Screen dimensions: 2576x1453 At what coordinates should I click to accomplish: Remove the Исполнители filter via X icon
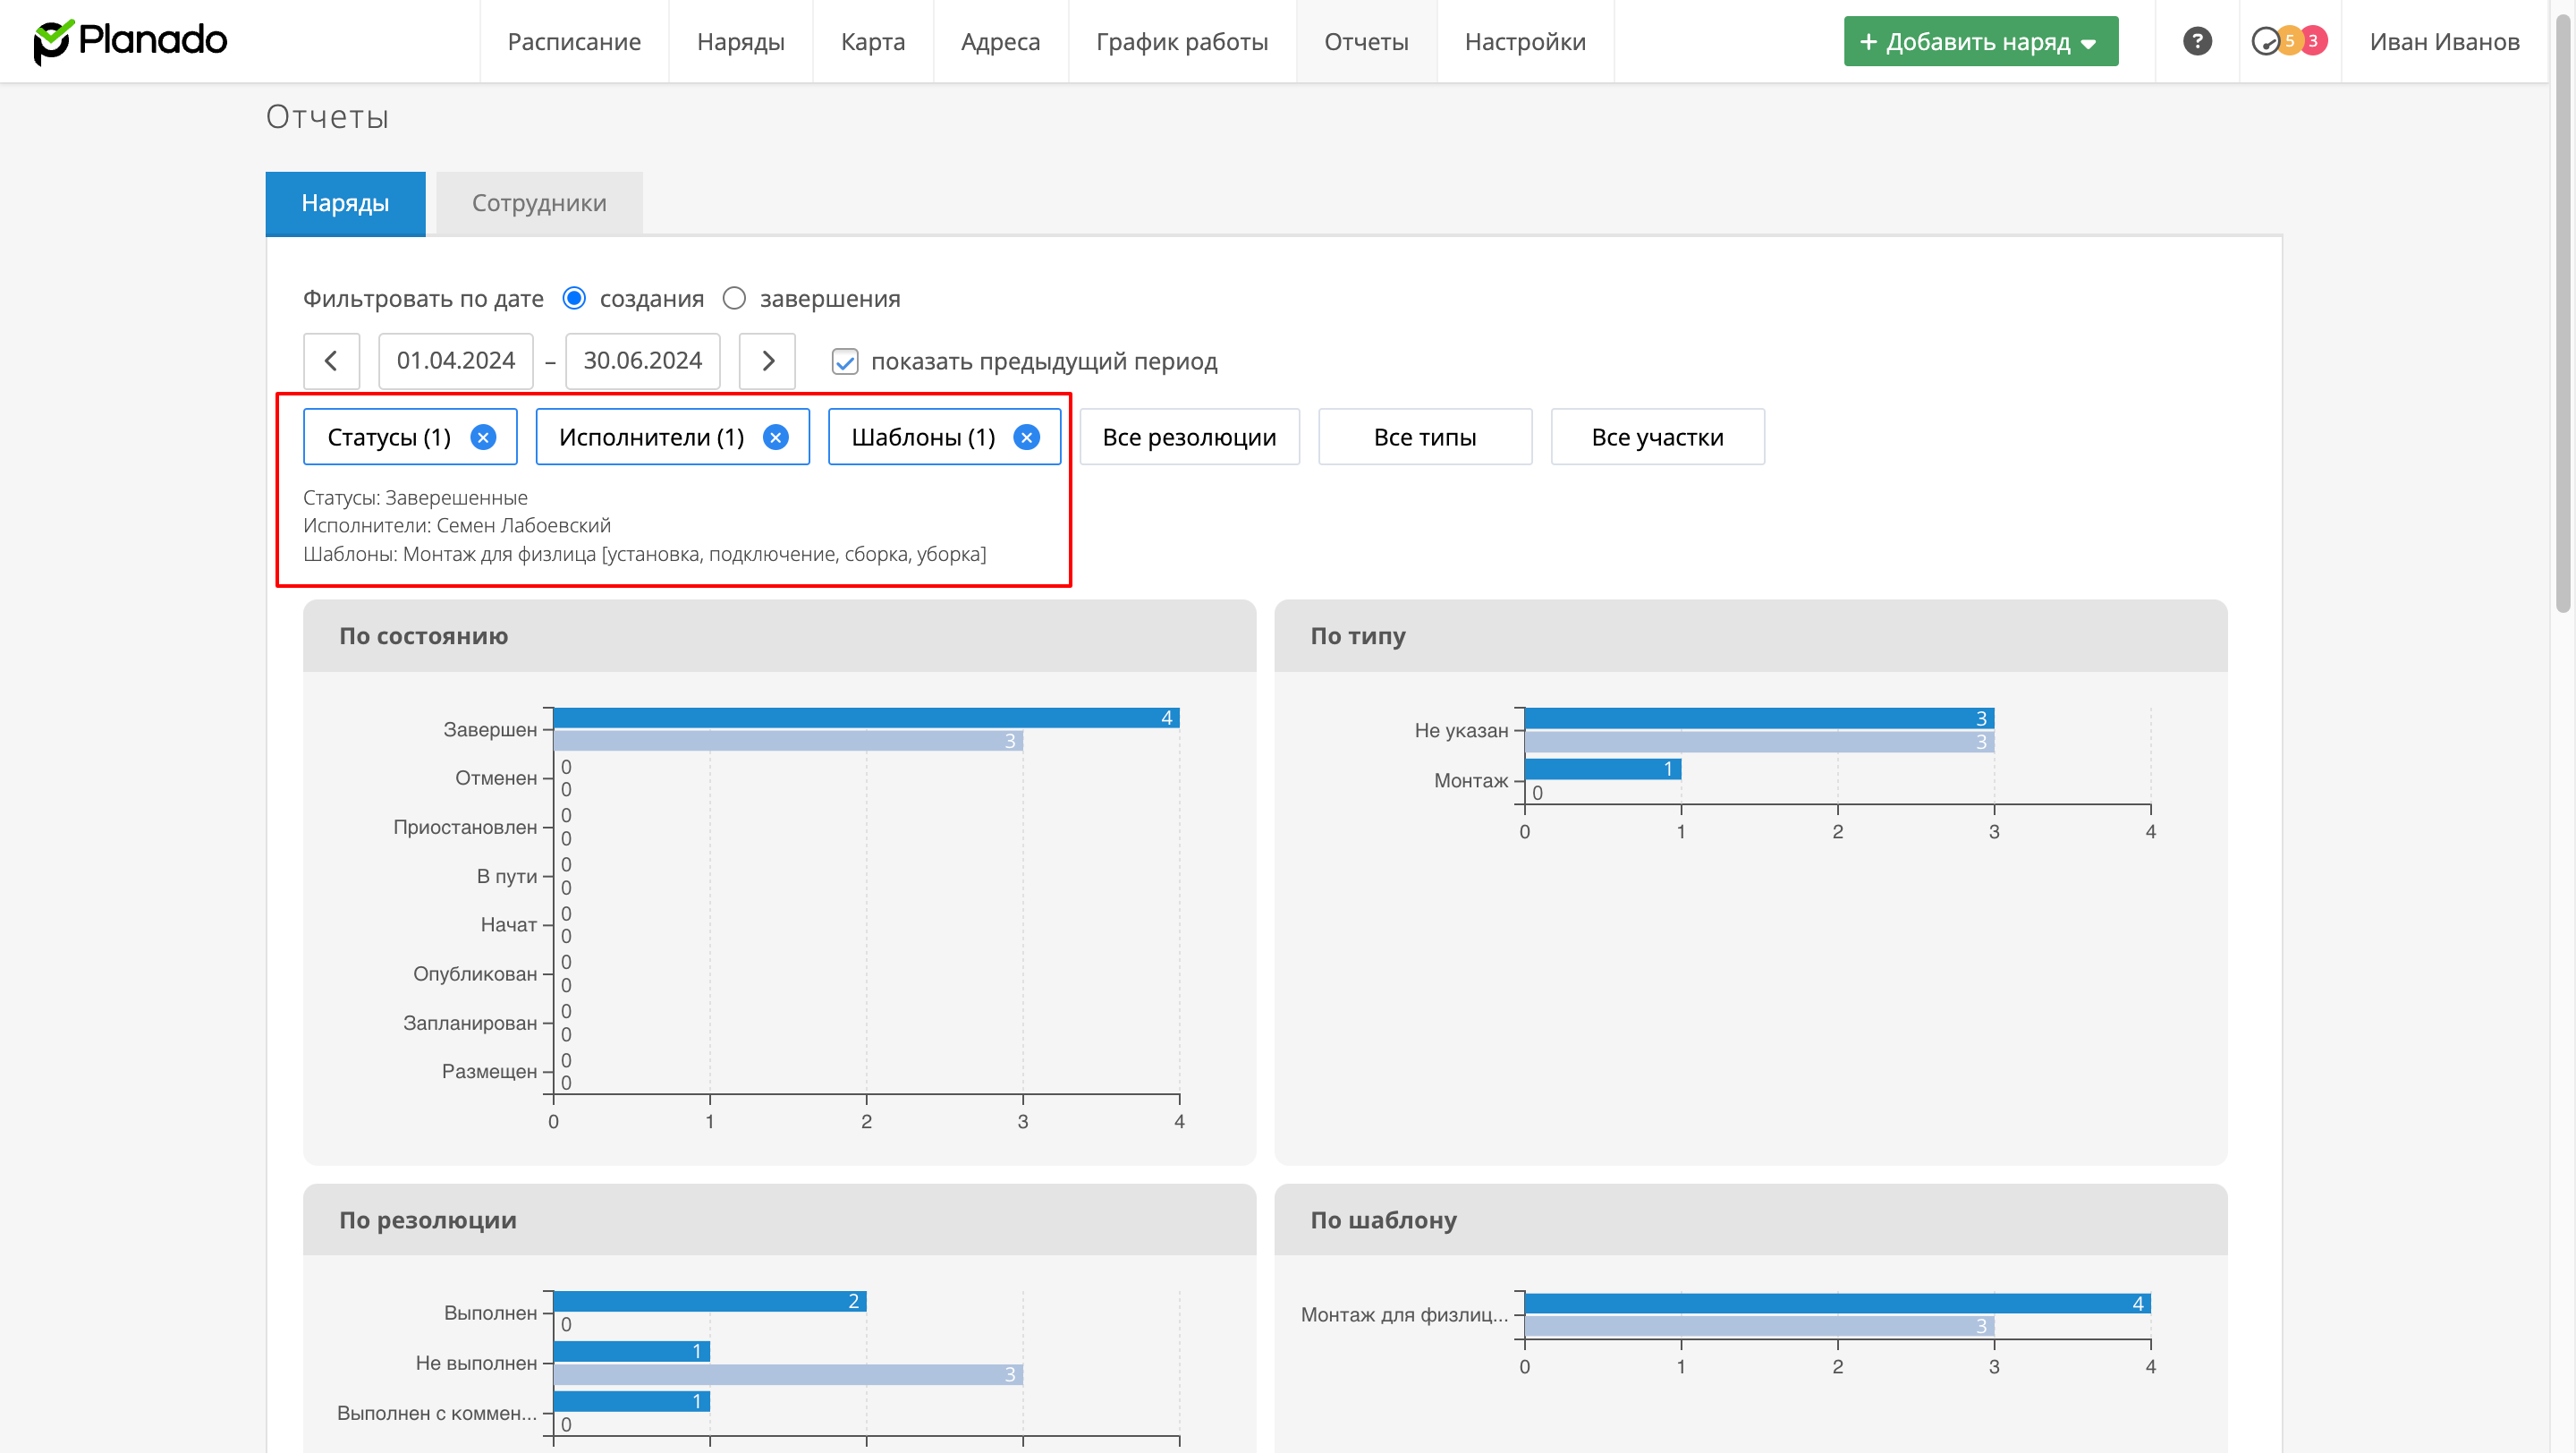click(775, 437)
